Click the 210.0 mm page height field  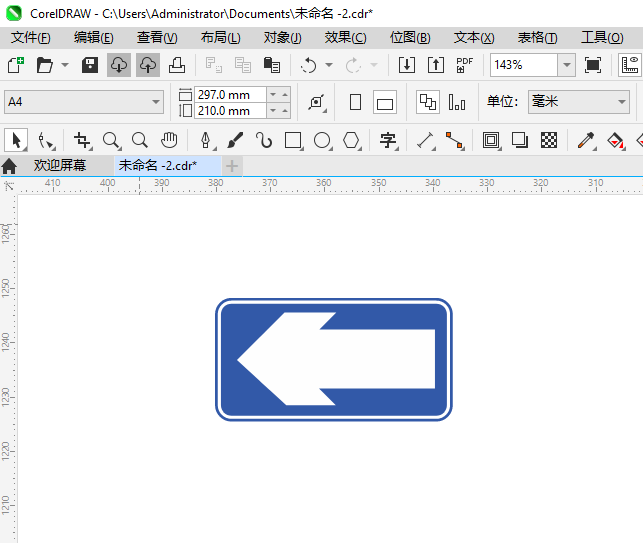(x=230, y=111)
